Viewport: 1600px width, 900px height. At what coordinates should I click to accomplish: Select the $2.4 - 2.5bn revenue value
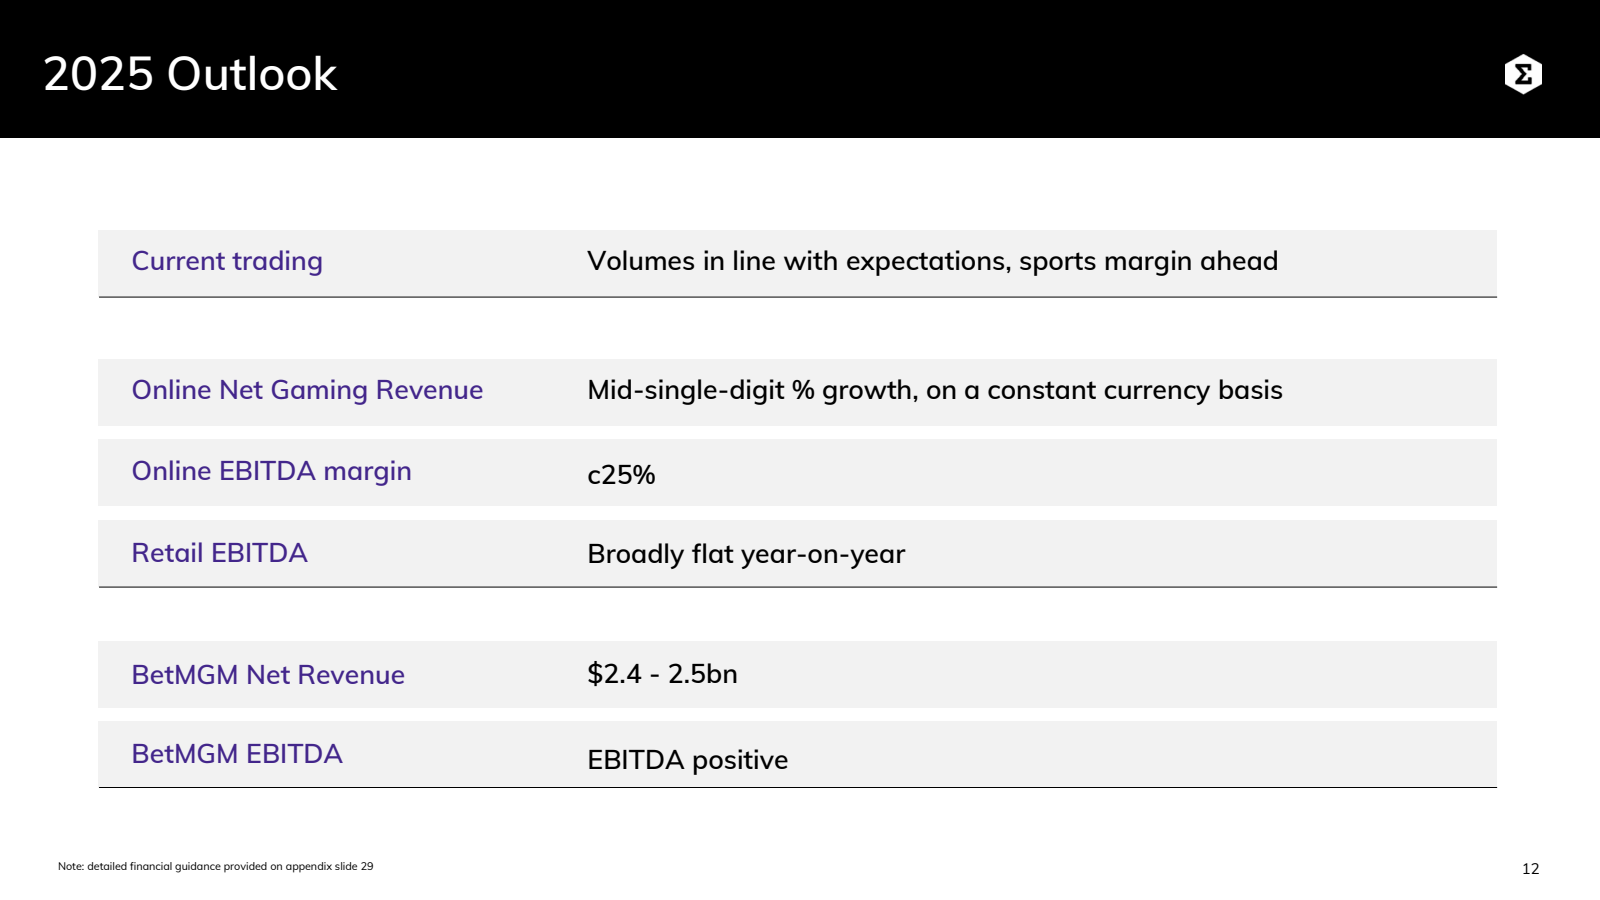[662, 674]
